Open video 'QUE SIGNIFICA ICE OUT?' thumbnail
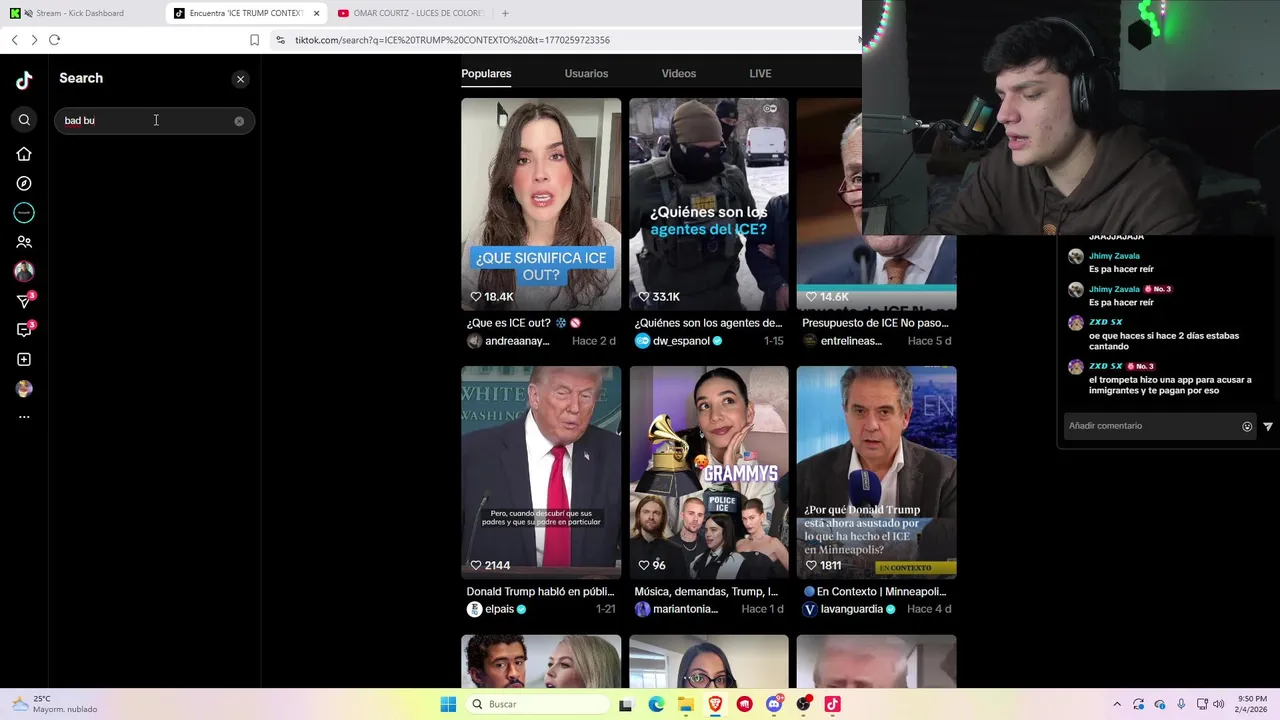Viewport: 1280px width, 720px height. [541, 204]
